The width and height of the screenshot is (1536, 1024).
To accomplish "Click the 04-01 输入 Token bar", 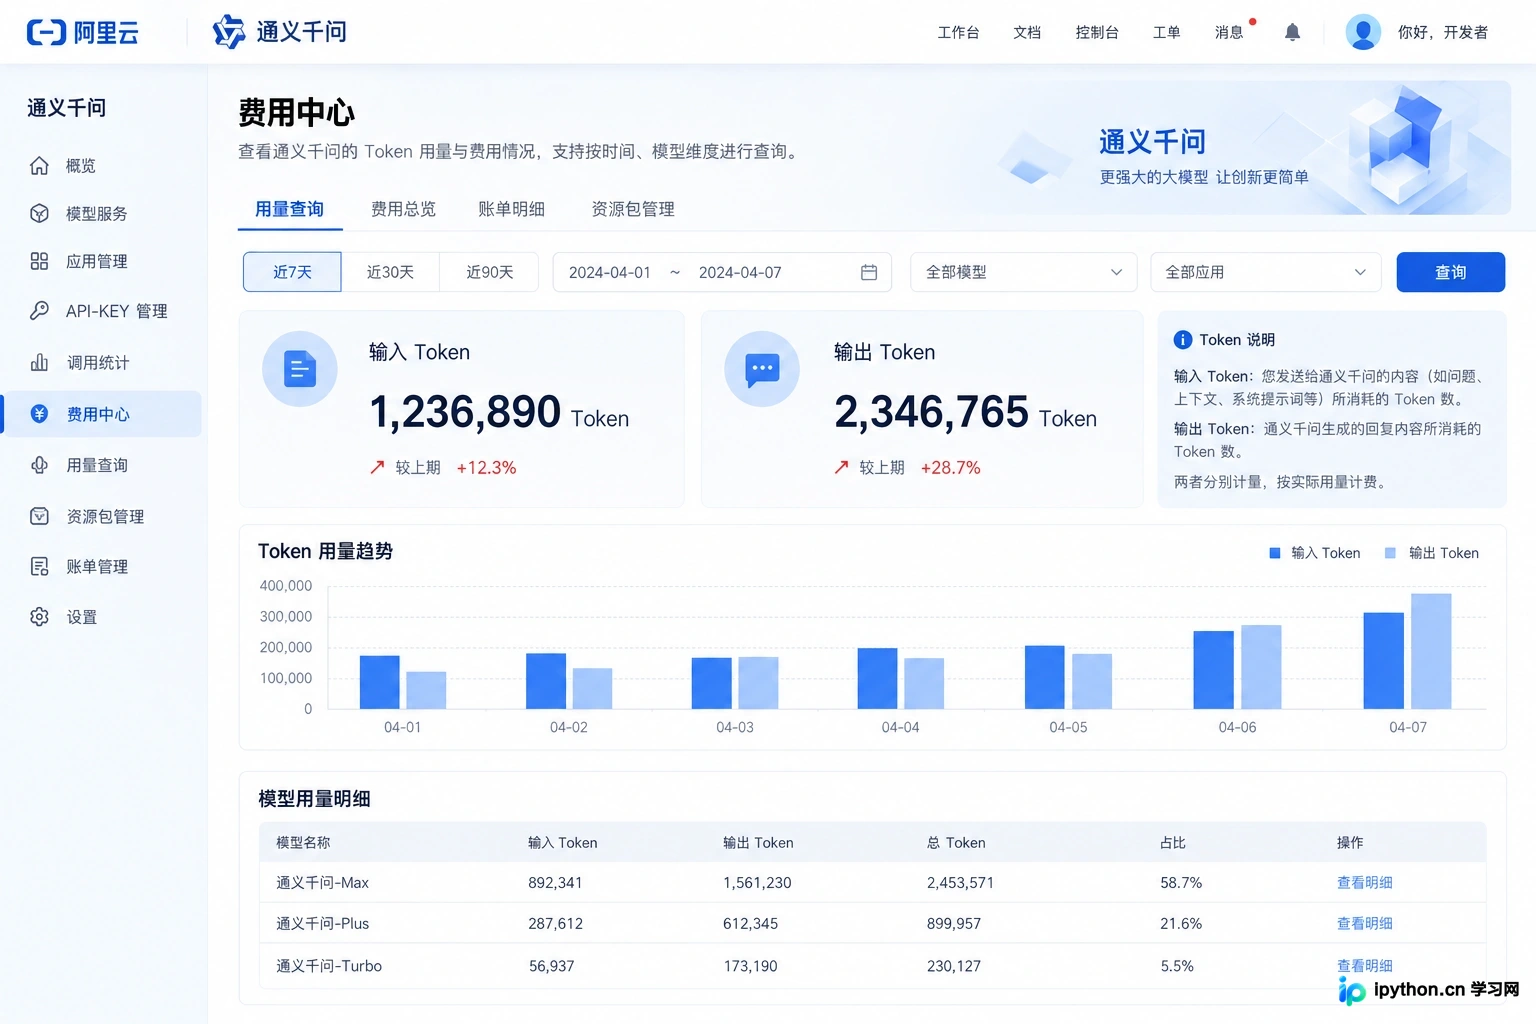I will 379,682.
